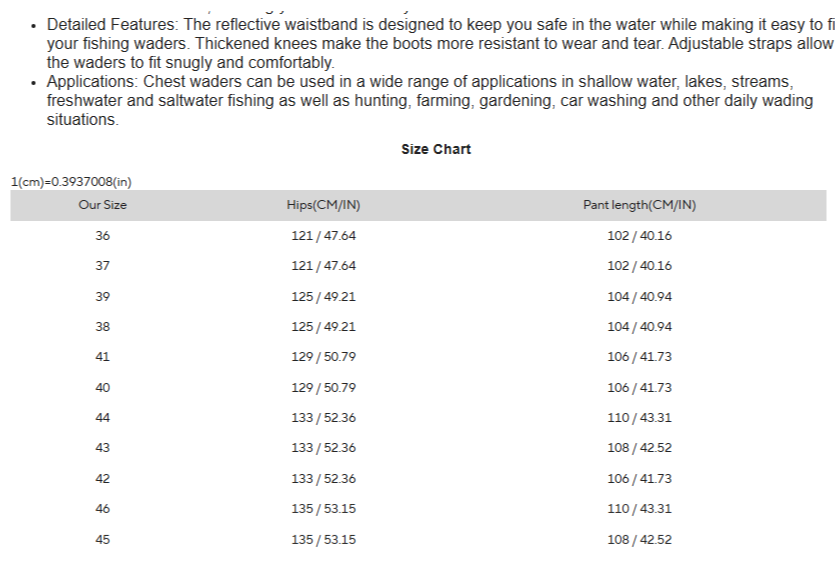The height and width of the screenshot is (563, 835).
Task: Select size 37 row cell
Action: 102,266
